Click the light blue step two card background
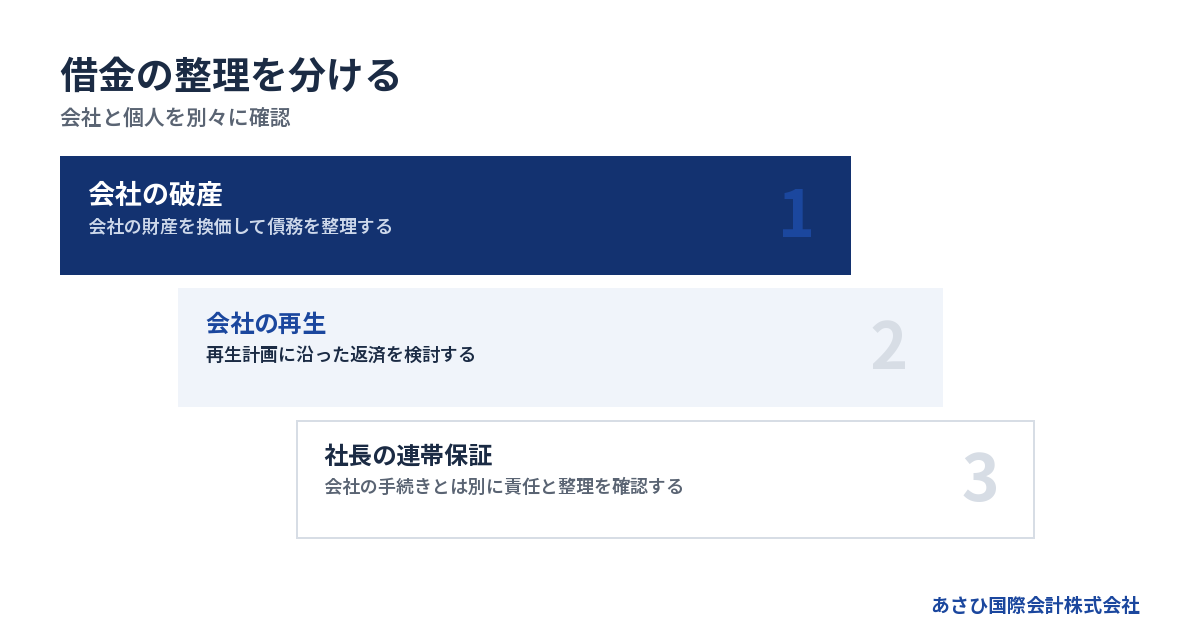1200x630 pixels. coord(560,347)
